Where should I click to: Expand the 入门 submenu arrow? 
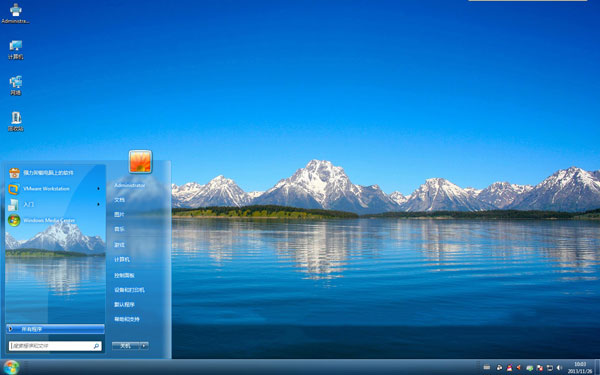[99, 204]
